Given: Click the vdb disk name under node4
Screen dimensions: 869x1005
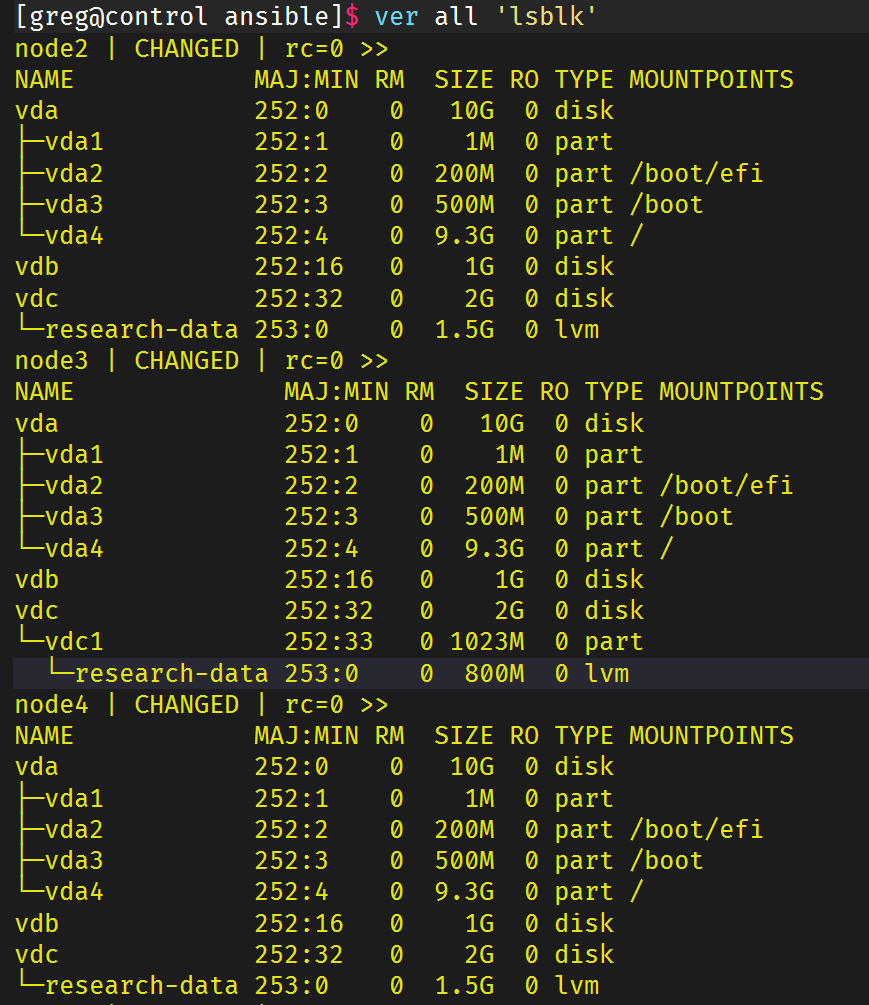Looking at the screenshot, I should [37, 923].
